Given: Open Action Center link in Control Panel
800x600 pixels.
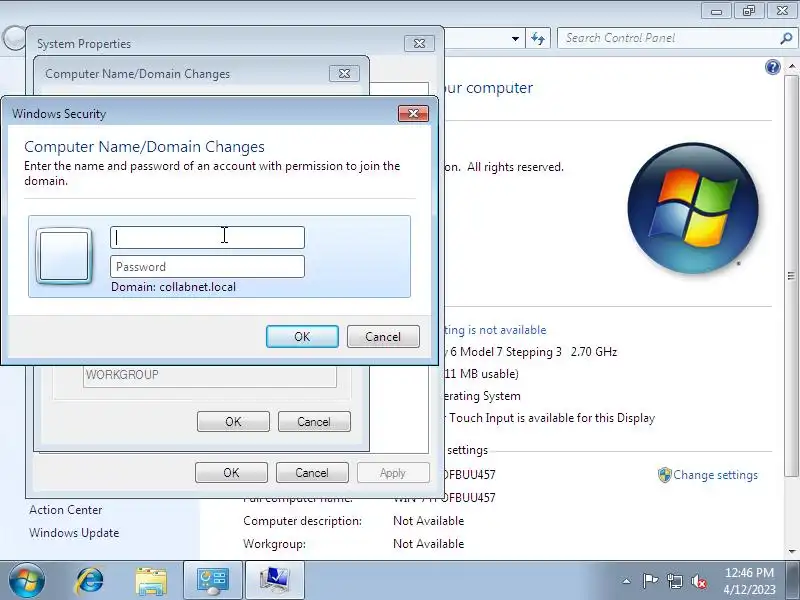Looking at the screenshot, I should coord(66,510).
